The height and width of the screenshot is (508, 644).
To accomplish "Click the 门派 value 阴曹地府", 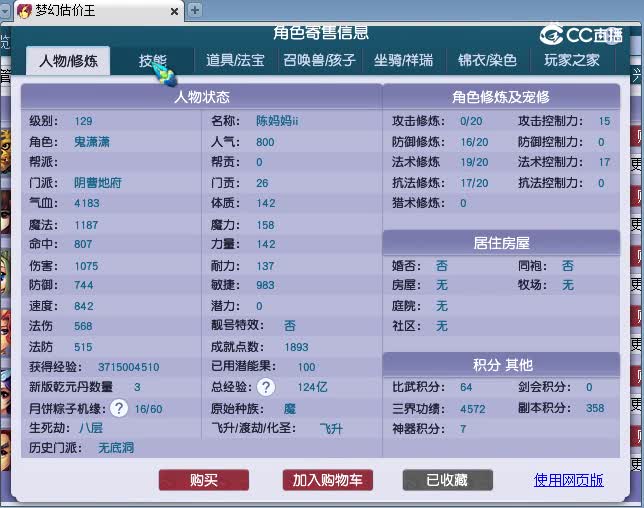I will 98,182.
